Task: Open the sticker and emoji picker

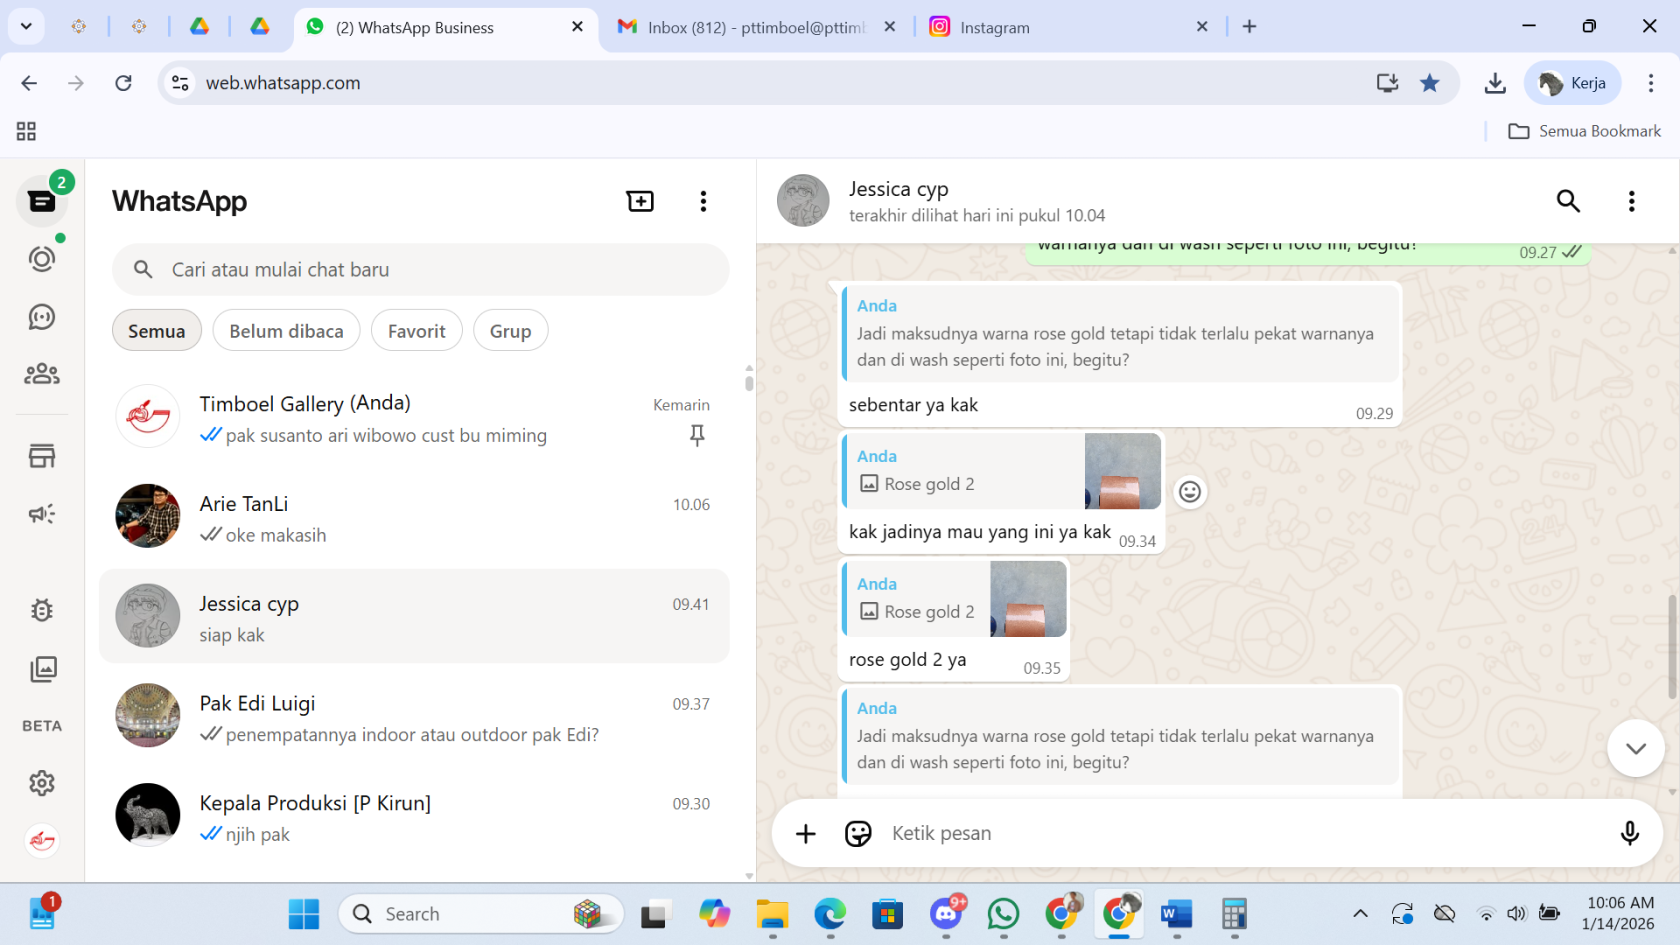Action: 858,832
